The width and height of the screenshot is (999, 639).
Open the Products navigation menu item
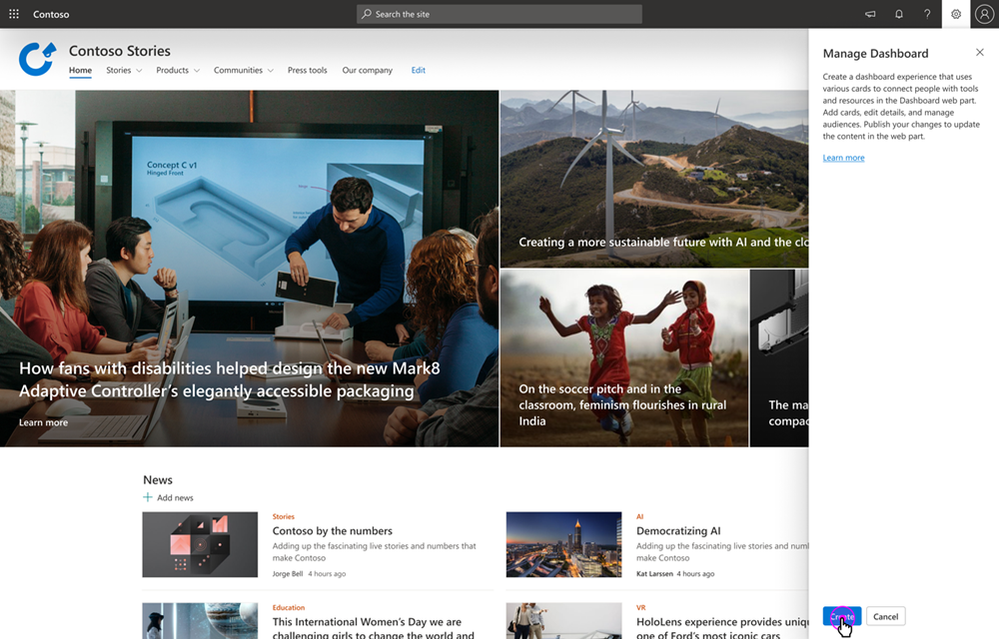coord(173,70)
